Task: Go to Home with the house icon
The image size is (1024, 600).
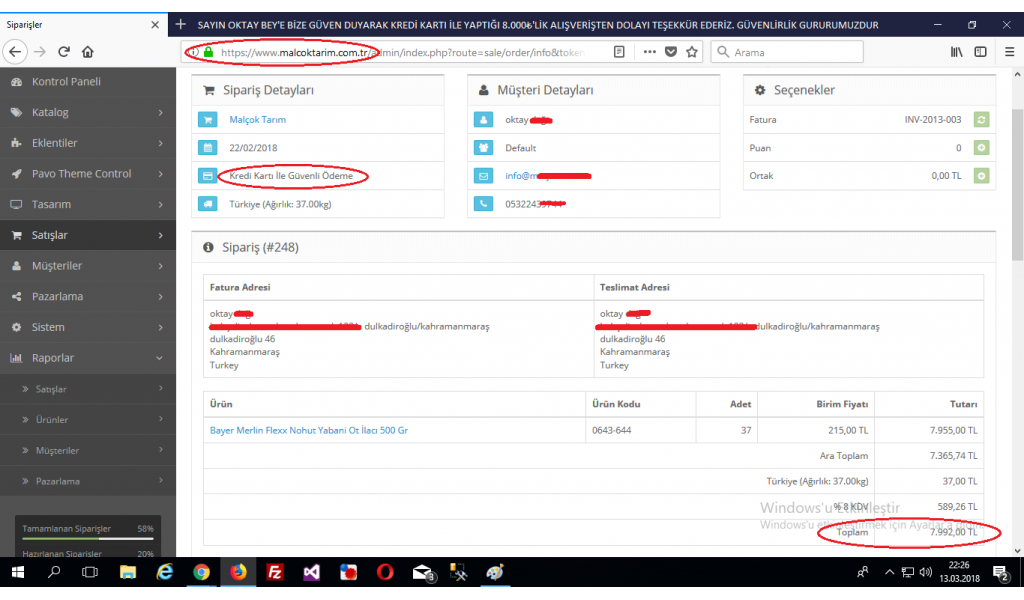Action: coord(88,52)
